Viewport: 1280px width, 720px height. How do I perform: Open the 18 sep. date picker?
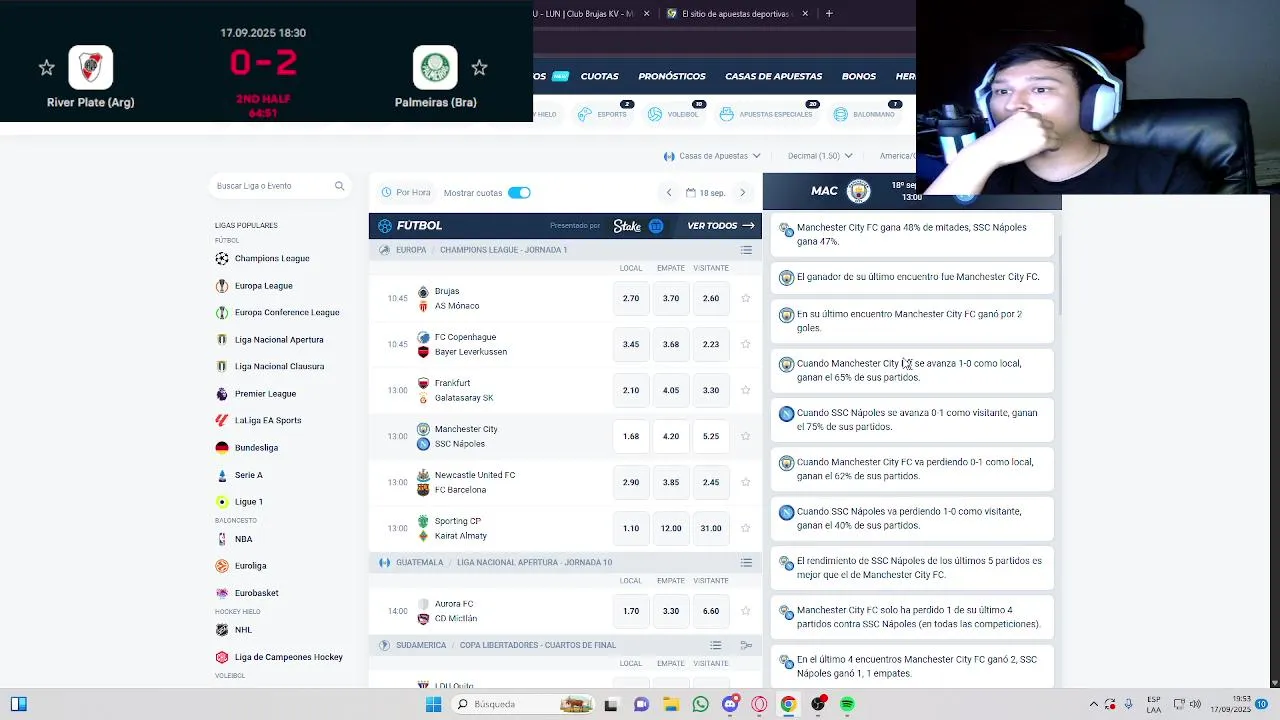pyautogui.click(x=706, y=193)
